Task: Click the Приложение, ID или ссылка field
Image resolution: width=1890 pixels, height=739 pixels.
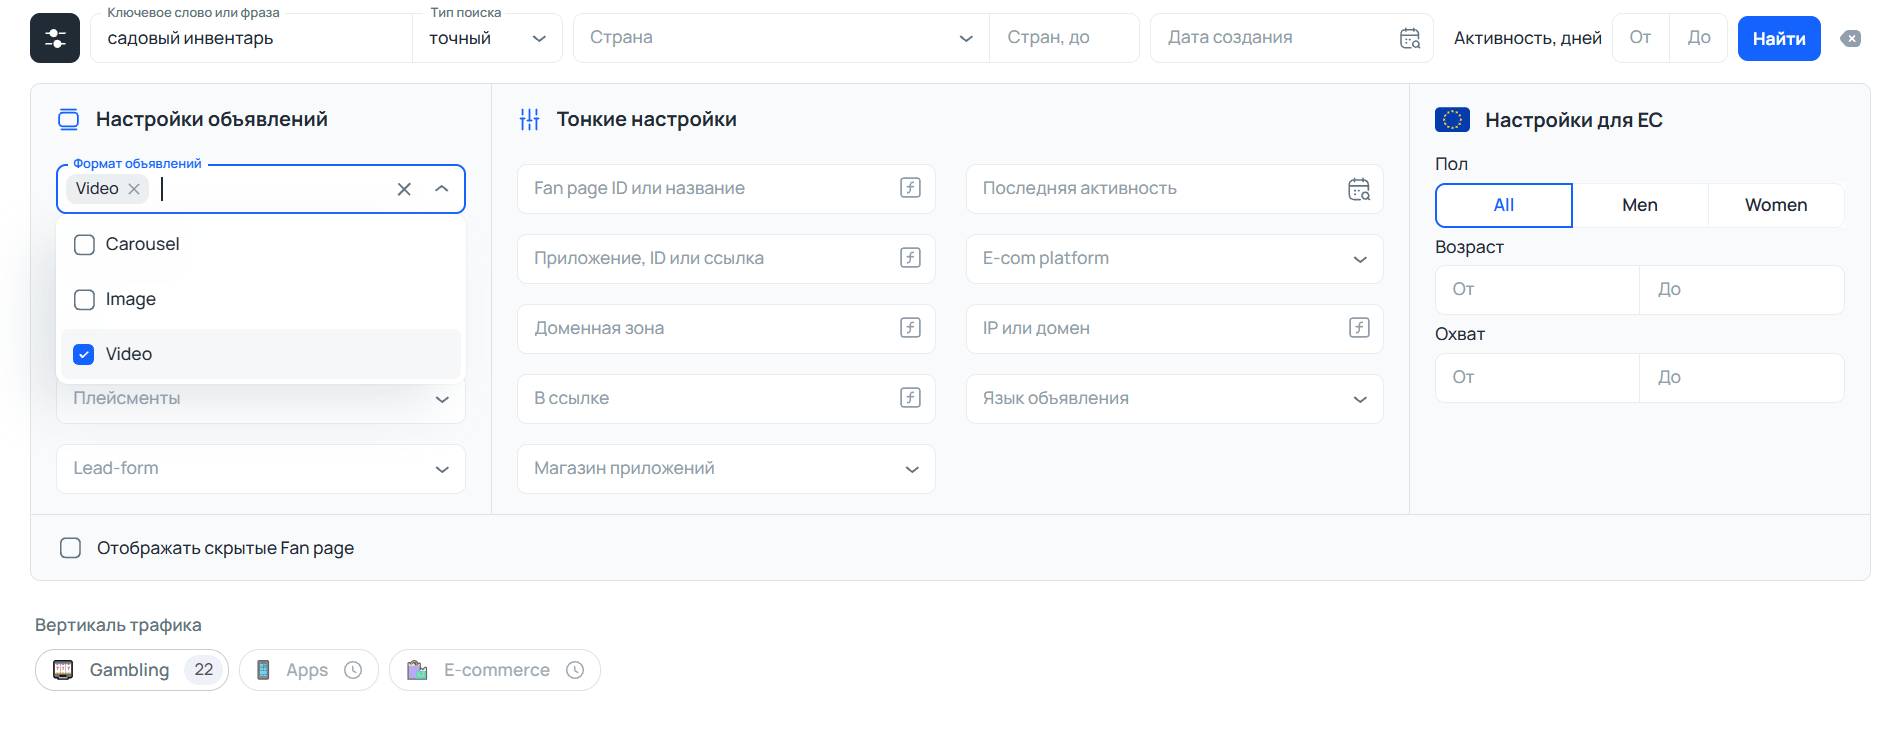Action: pyautogui.click(x=726, y=259)
